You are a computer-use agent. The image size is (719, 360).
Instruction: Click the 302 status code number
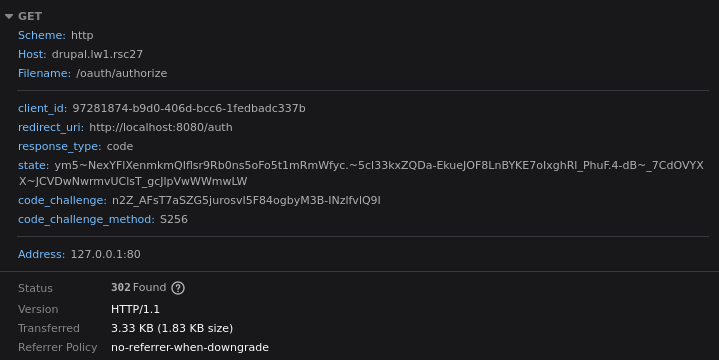click(x=121, y=288)
